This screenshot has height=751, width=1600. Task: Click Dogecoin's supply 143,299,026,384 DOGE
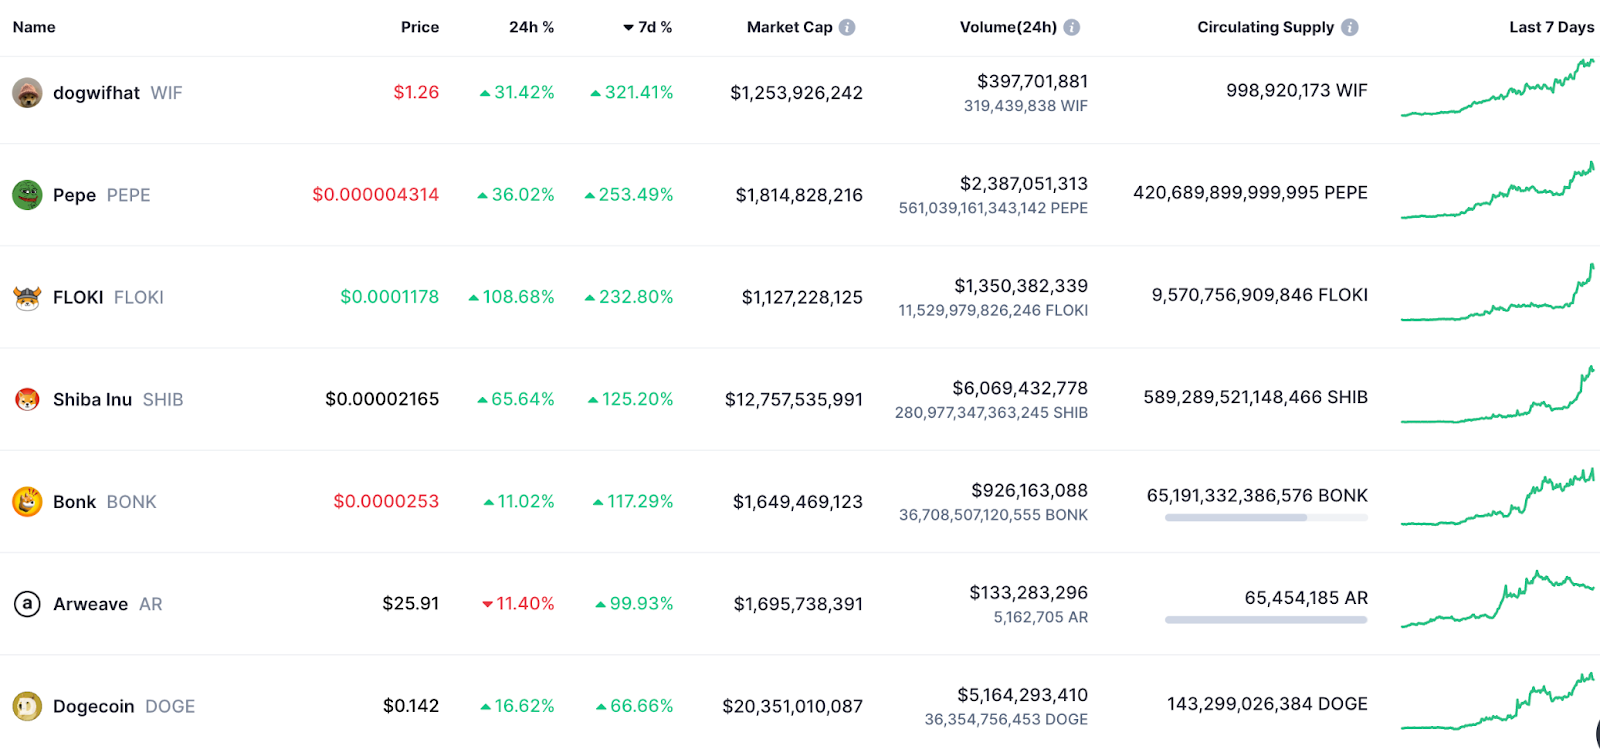click(1268, 704)
